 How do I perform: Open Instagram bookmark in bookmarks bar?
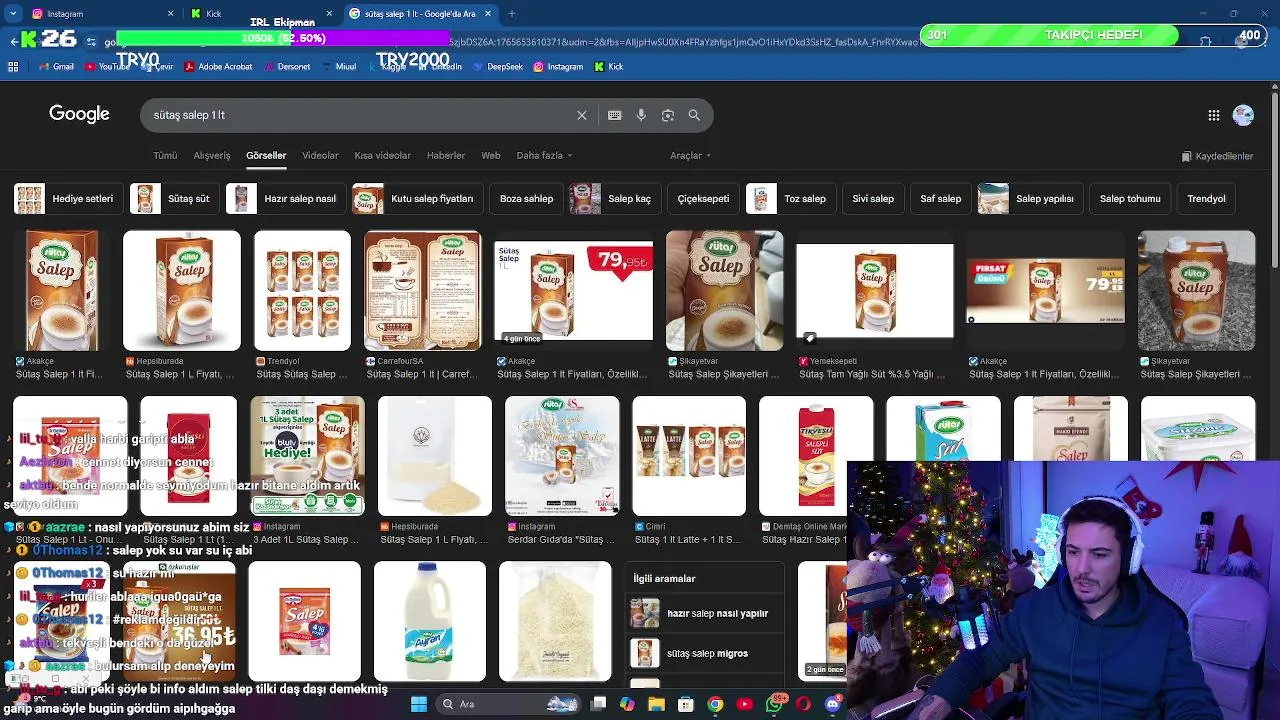[x=558, y=67]
